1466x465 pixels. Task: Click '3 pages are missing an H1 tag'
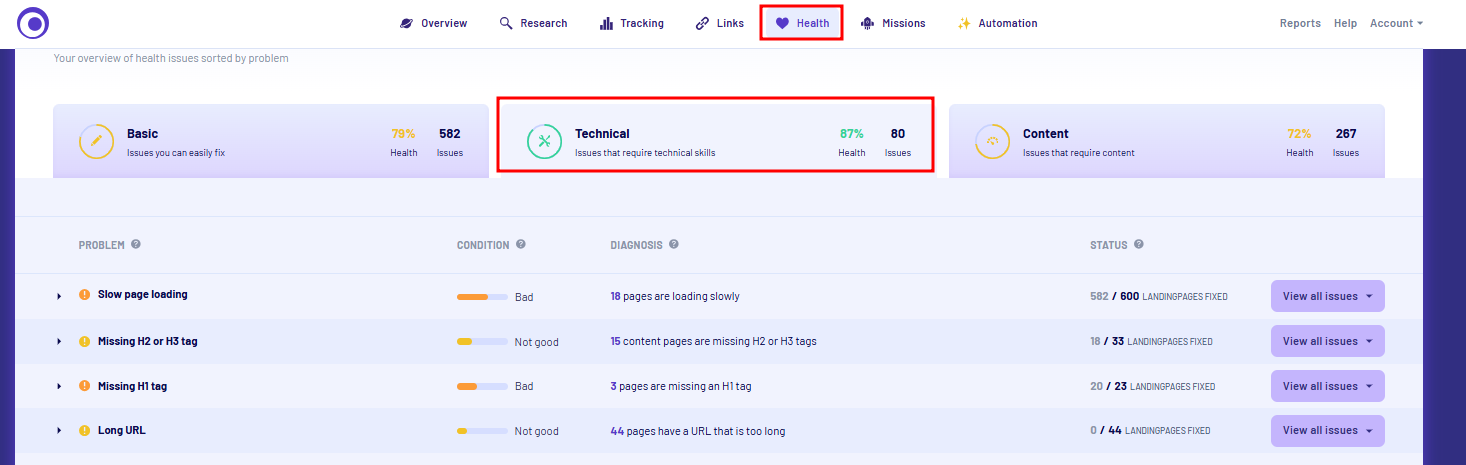point(680,386)
